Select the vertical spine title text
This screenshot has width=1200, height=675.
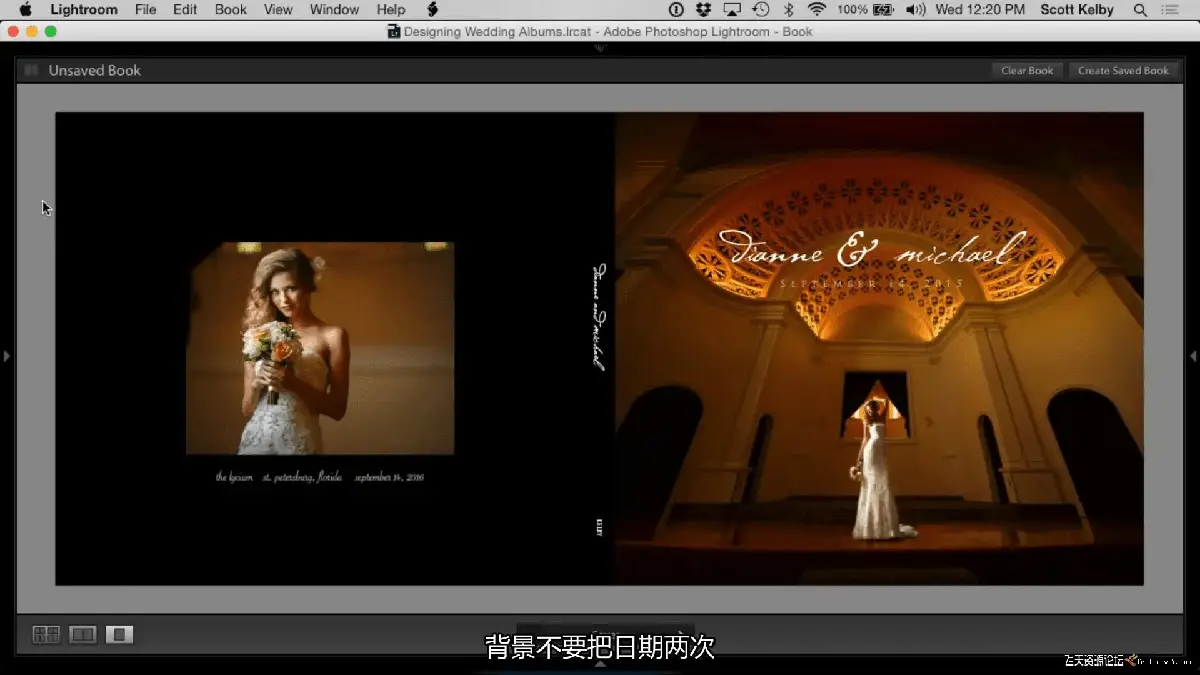pyautogui.click(x=599, y=317)
